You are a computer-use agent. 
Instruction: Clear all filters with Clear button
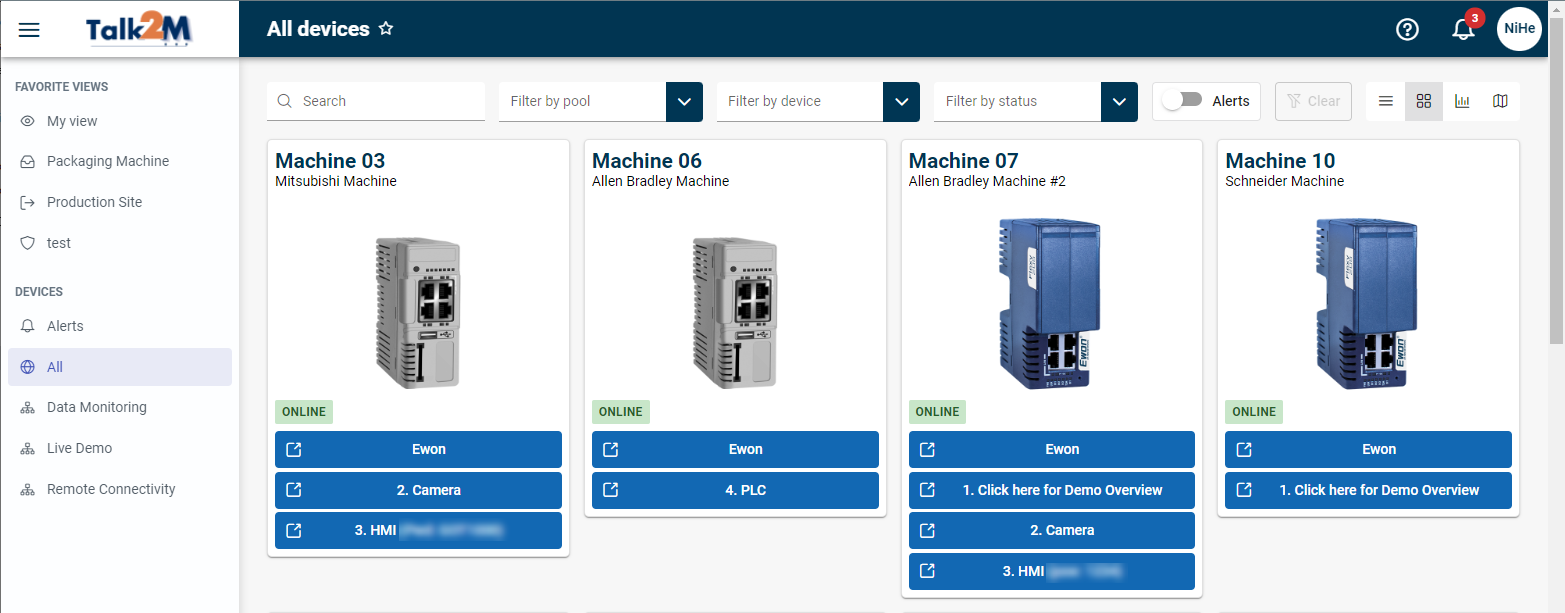point(1314,101)
